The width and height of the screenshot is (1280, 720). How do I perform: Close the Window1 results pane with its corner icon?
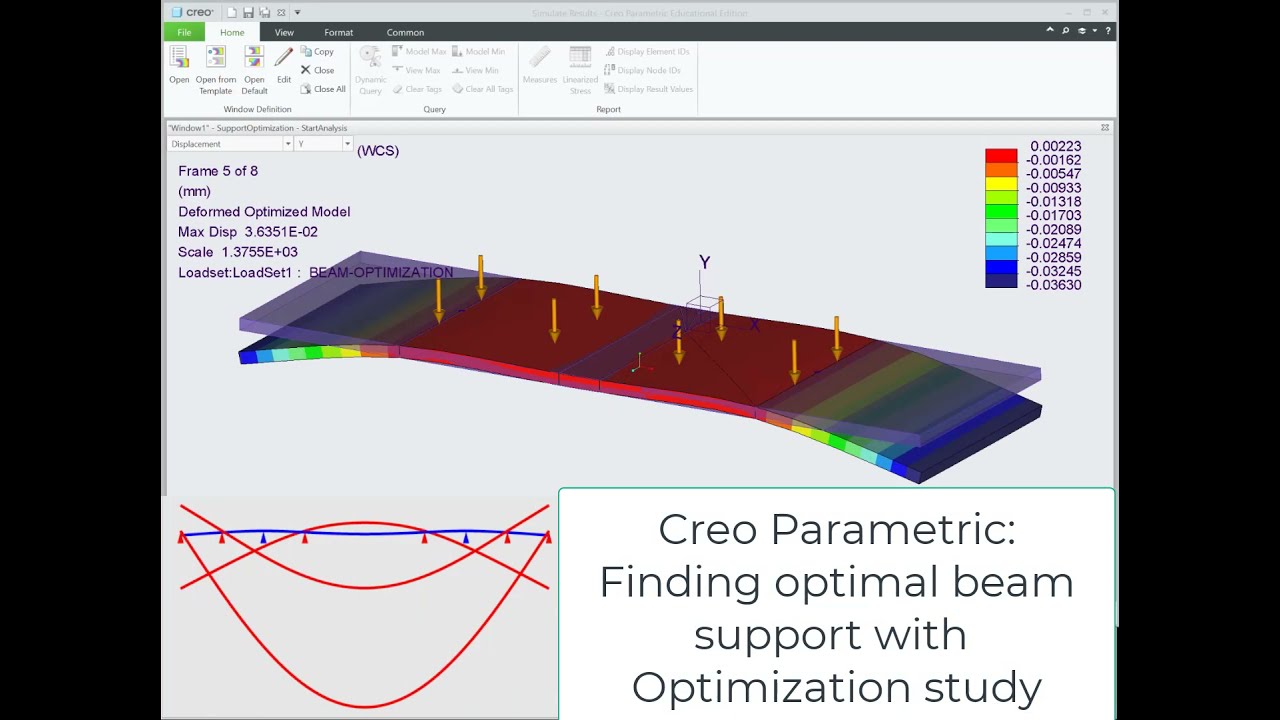(1105, 128)
